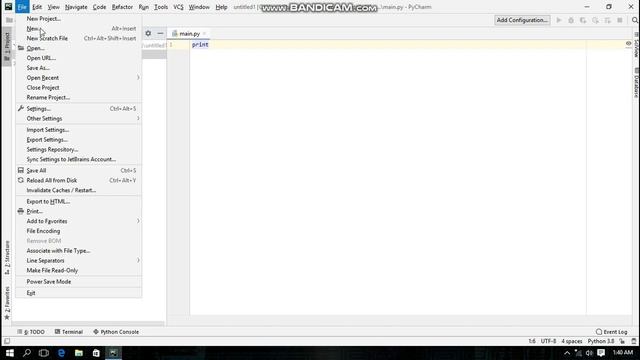The height and width of the screenshot is (360, 640).
Task: Select Sync Settings to JetBrains Account
Action: pyautogui.click(x=79, y=159)
